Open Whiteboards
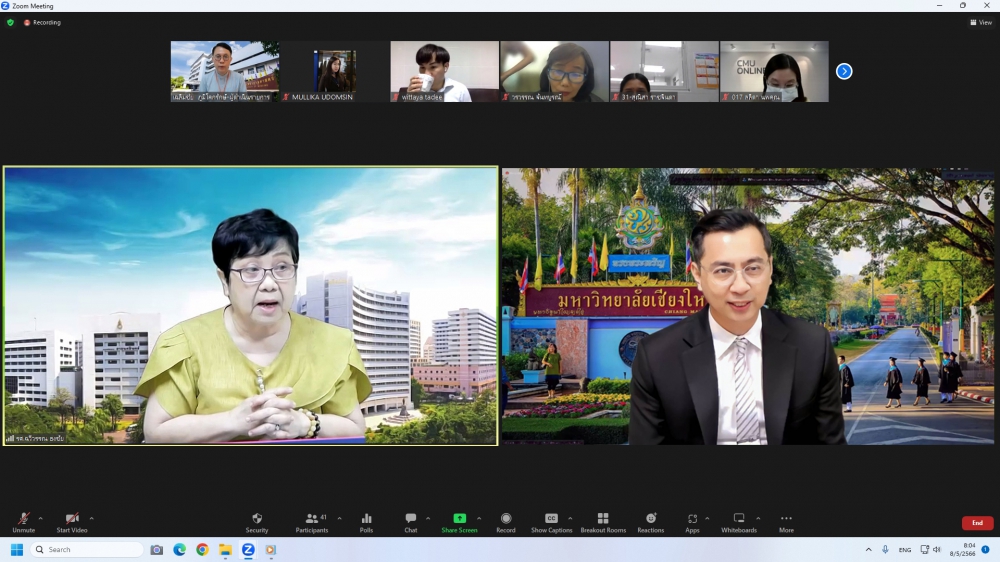 739,519
